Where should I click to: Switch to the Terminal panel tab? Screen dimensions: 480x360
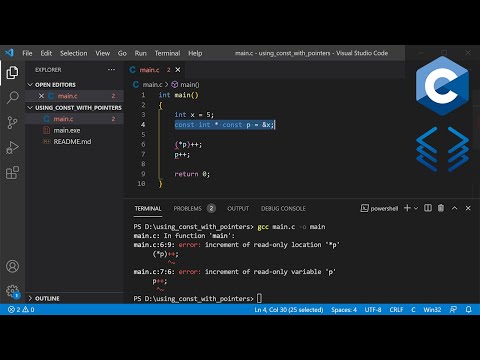tap(148, 209)
